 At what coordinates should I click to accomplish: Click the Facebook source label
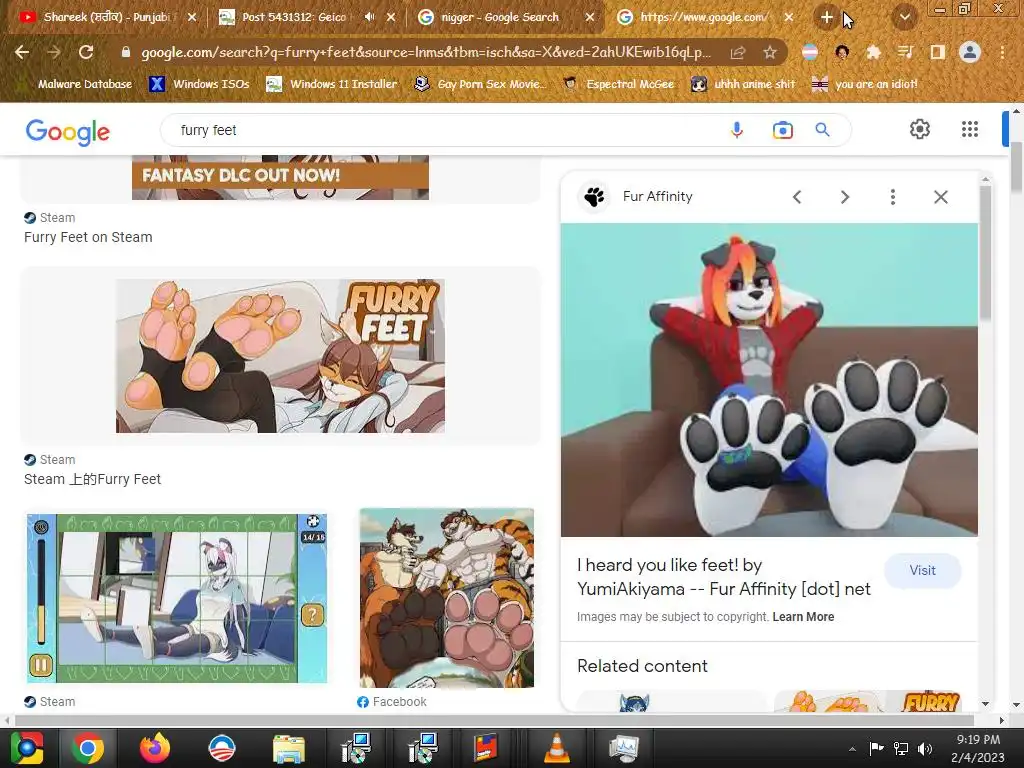[391, 701]
